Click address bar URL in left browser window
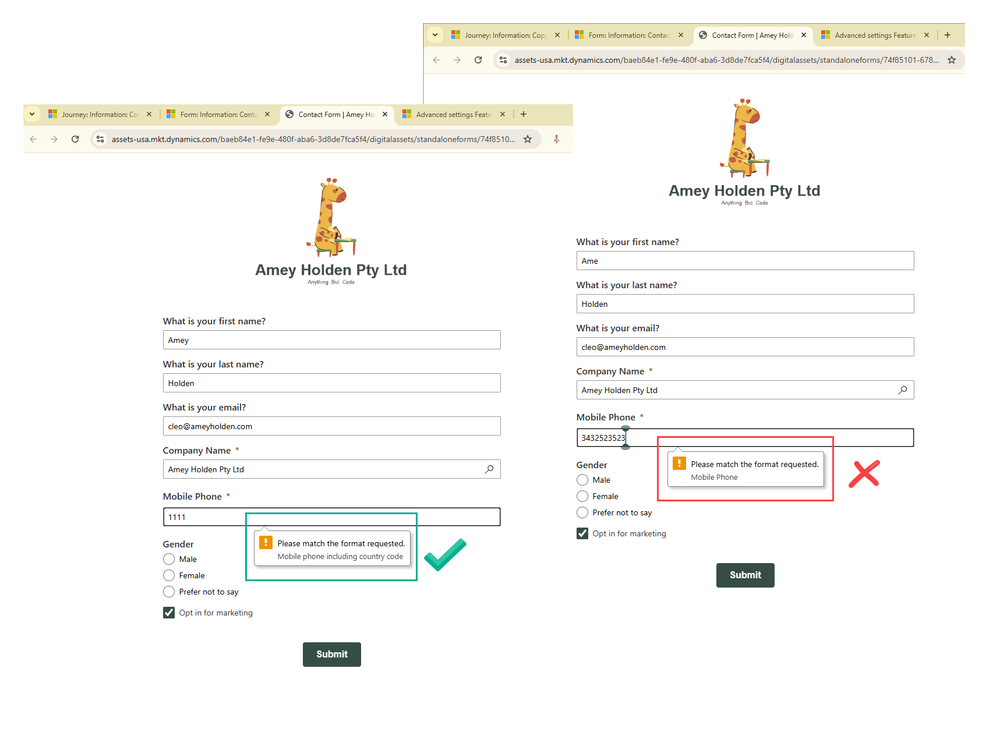1000x743 pixels. [313, 139]
